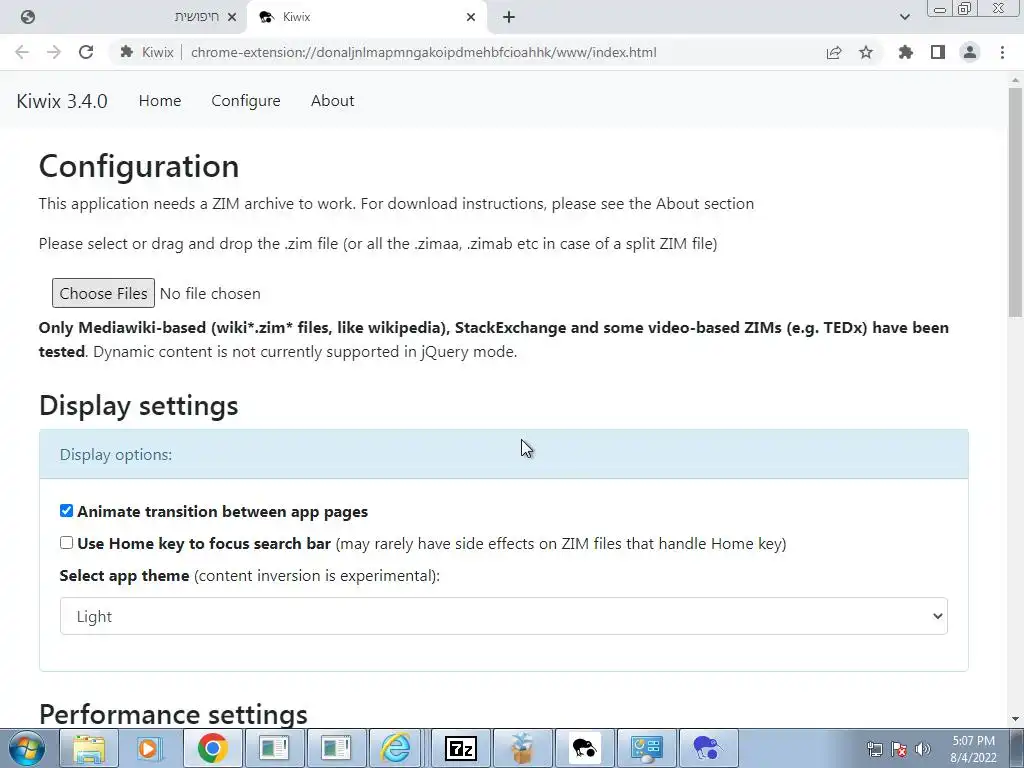Click the Kiwix extension icon in address bar
1024x768 pixels.
click(127, 52)
